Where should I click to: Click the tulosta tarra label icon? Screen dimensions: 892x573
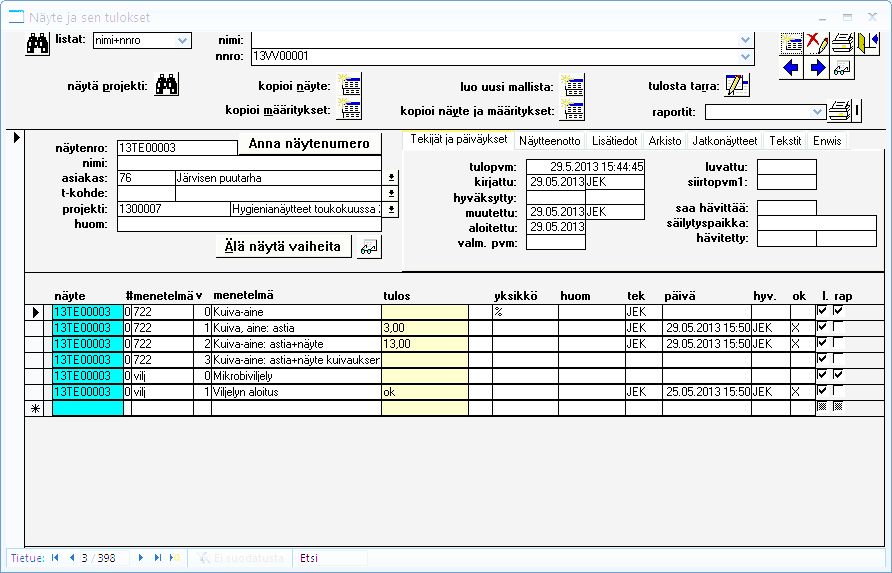[736, 85]
